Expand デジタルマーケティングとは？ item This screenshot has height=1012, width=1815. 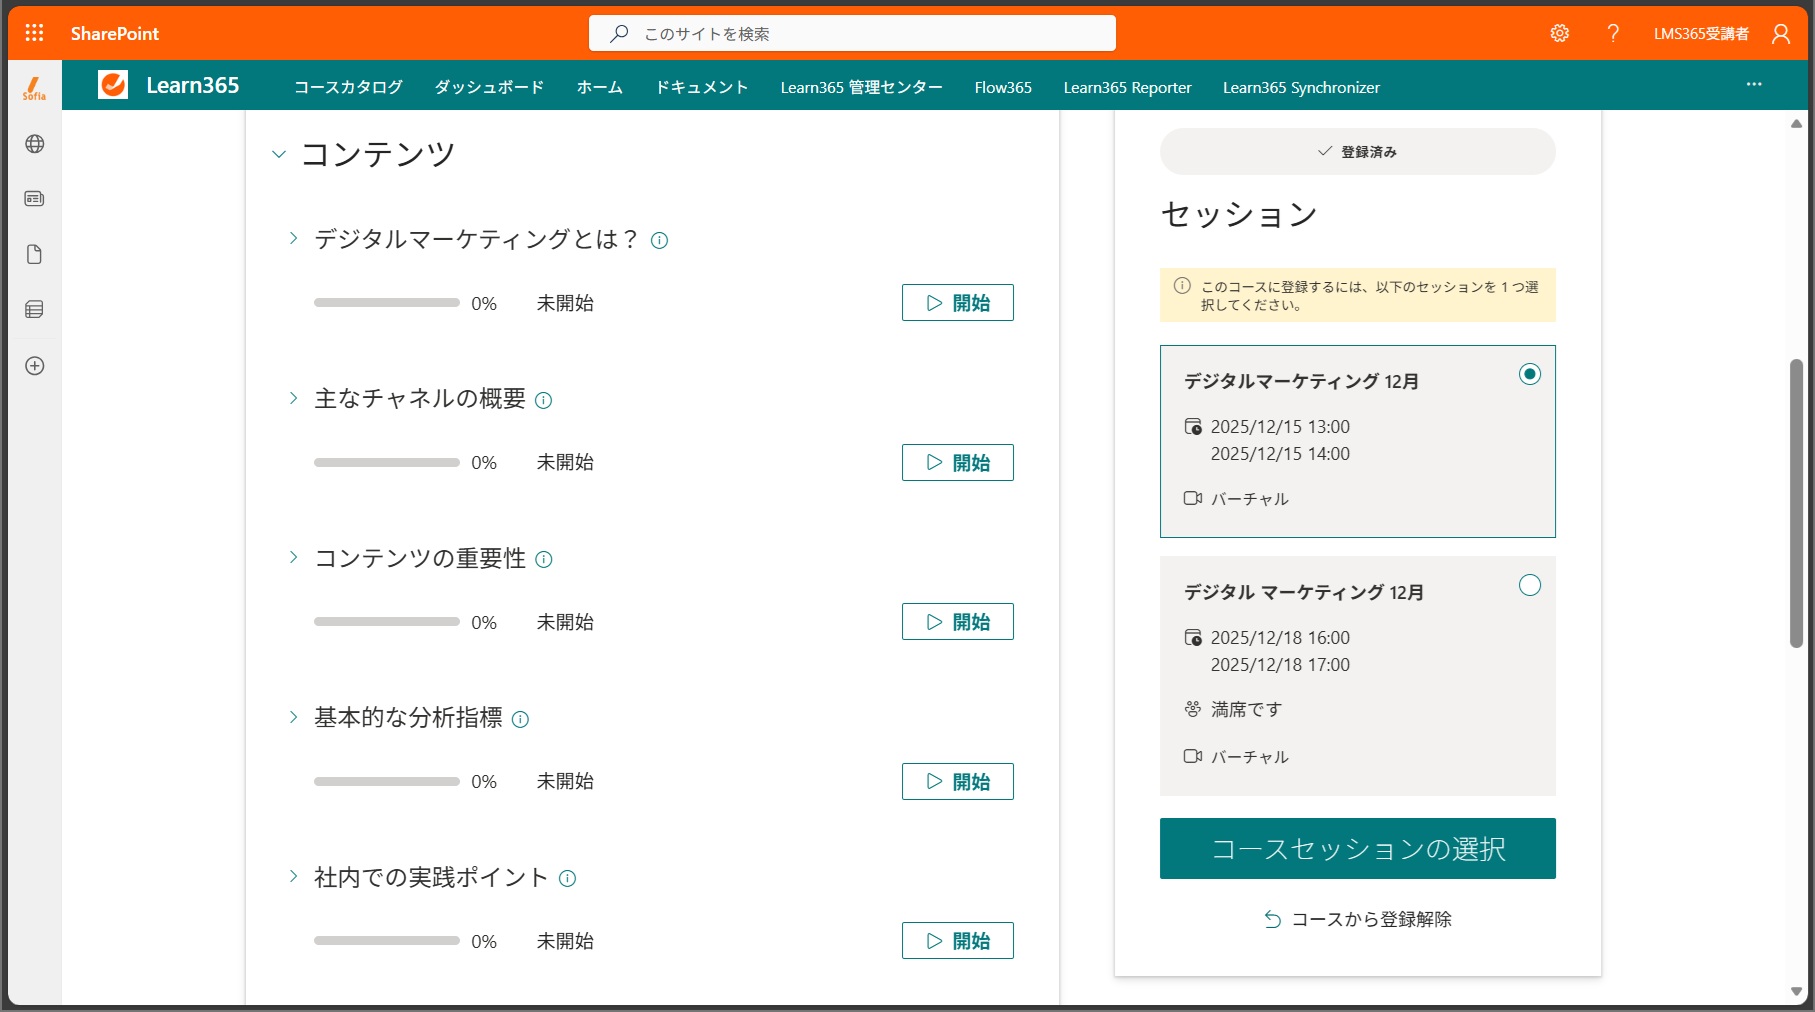coord(293,238)
